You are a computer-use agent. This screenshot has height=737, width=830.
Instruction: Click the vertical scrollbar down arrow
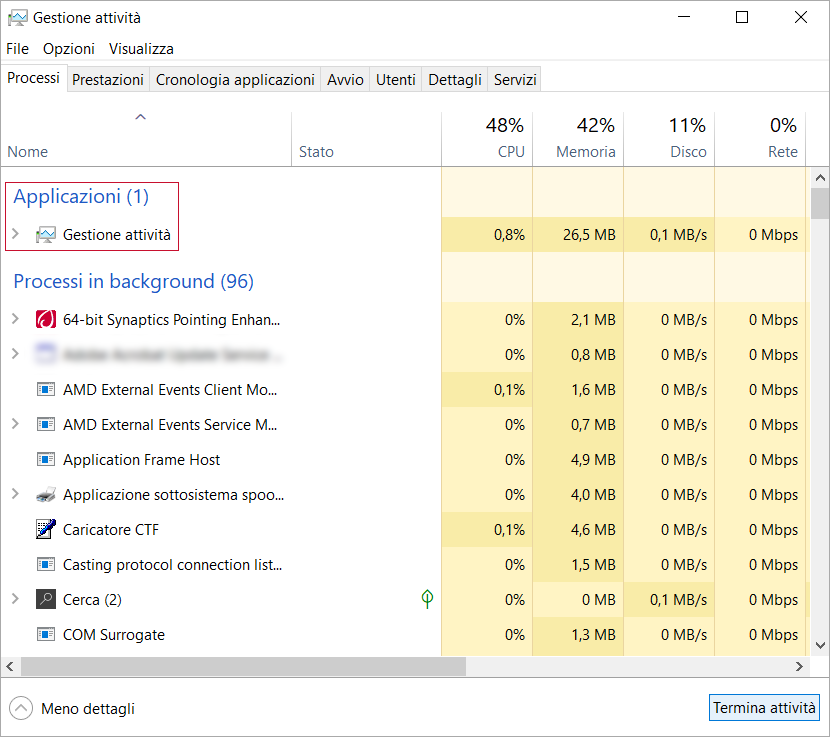coord(820,645)
